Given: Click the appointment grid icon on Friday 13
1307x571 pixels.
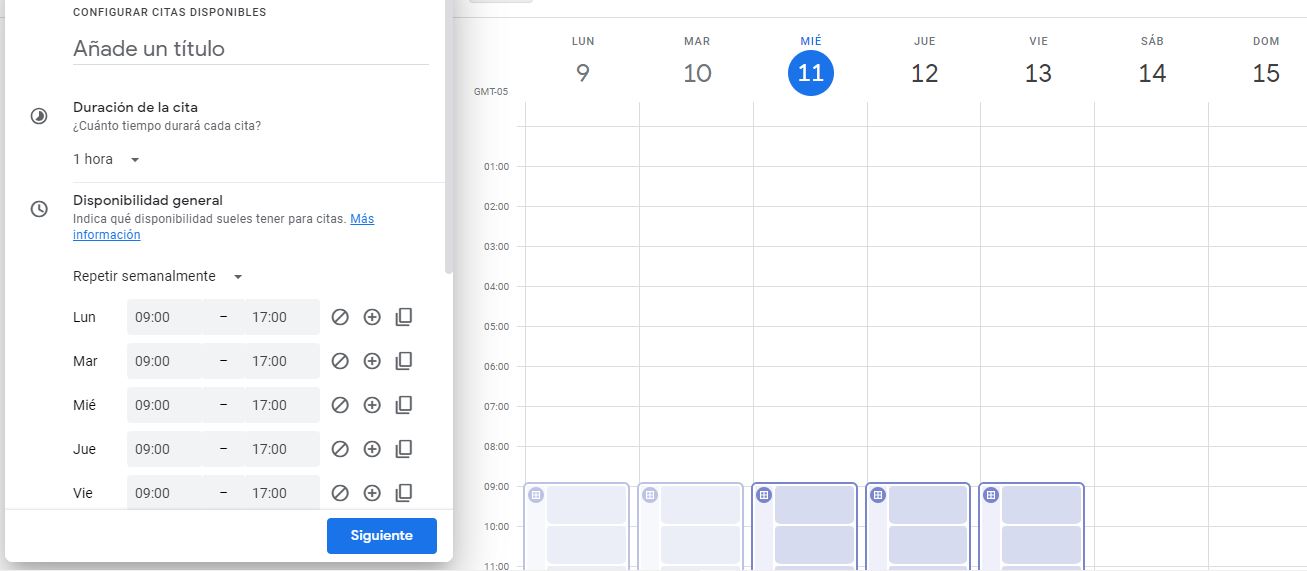Looking at the screenshot, I should pos(991,495).
